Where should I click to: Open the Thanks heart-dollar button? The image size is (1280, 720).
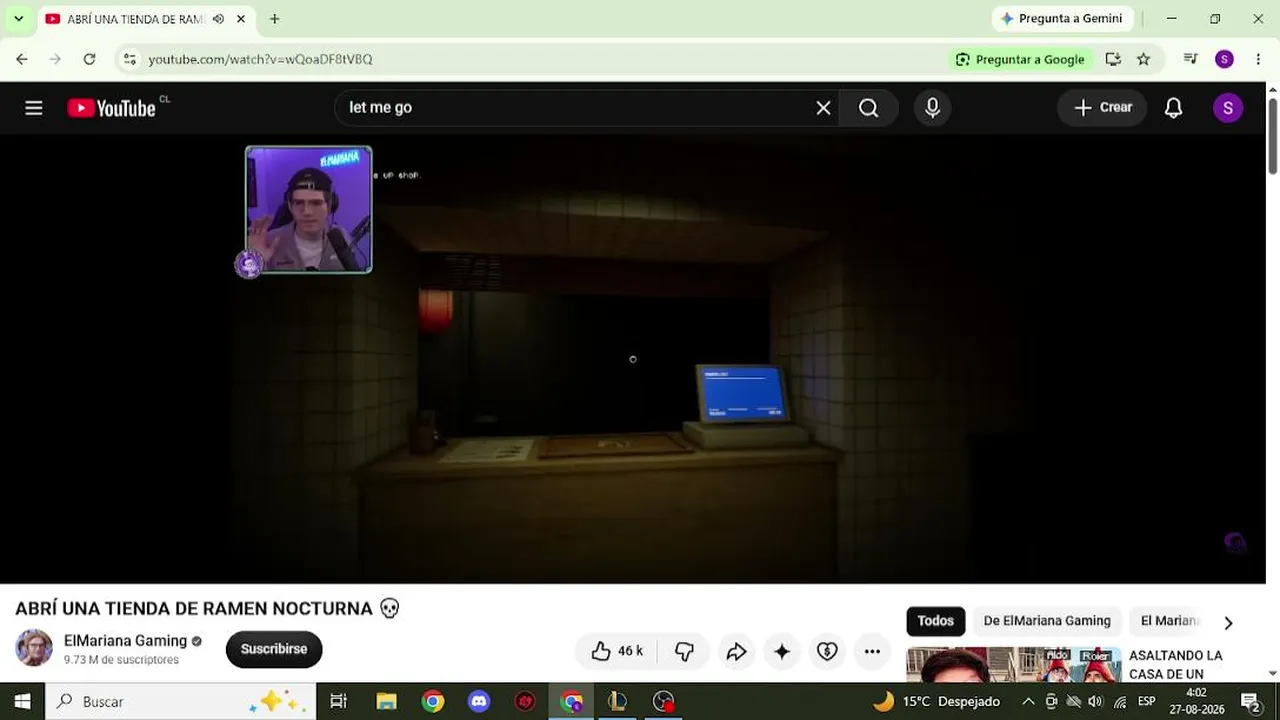tap(827, 651)
